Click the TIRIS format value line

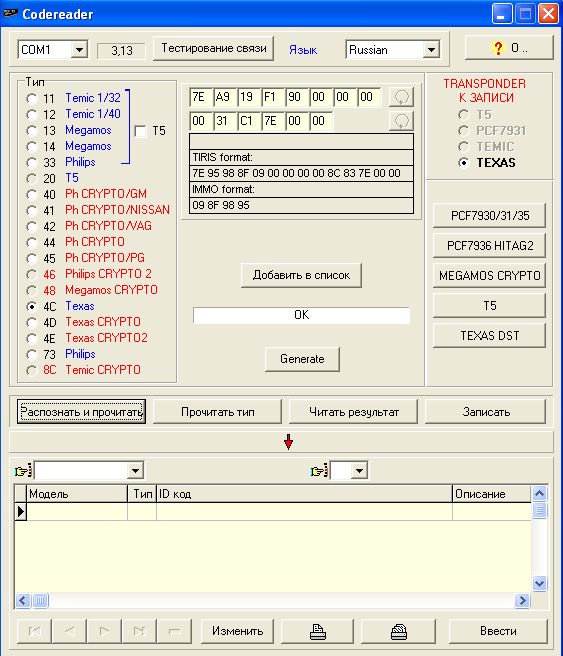point(301,173)
